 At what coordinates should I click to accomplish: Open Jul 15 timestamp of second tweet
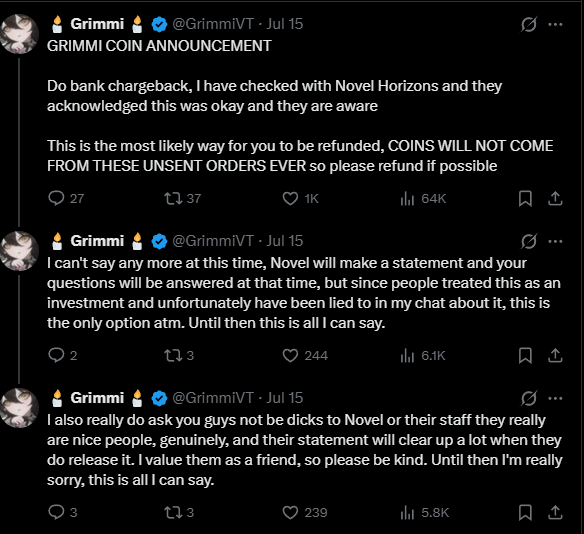[x=285, y=241]
